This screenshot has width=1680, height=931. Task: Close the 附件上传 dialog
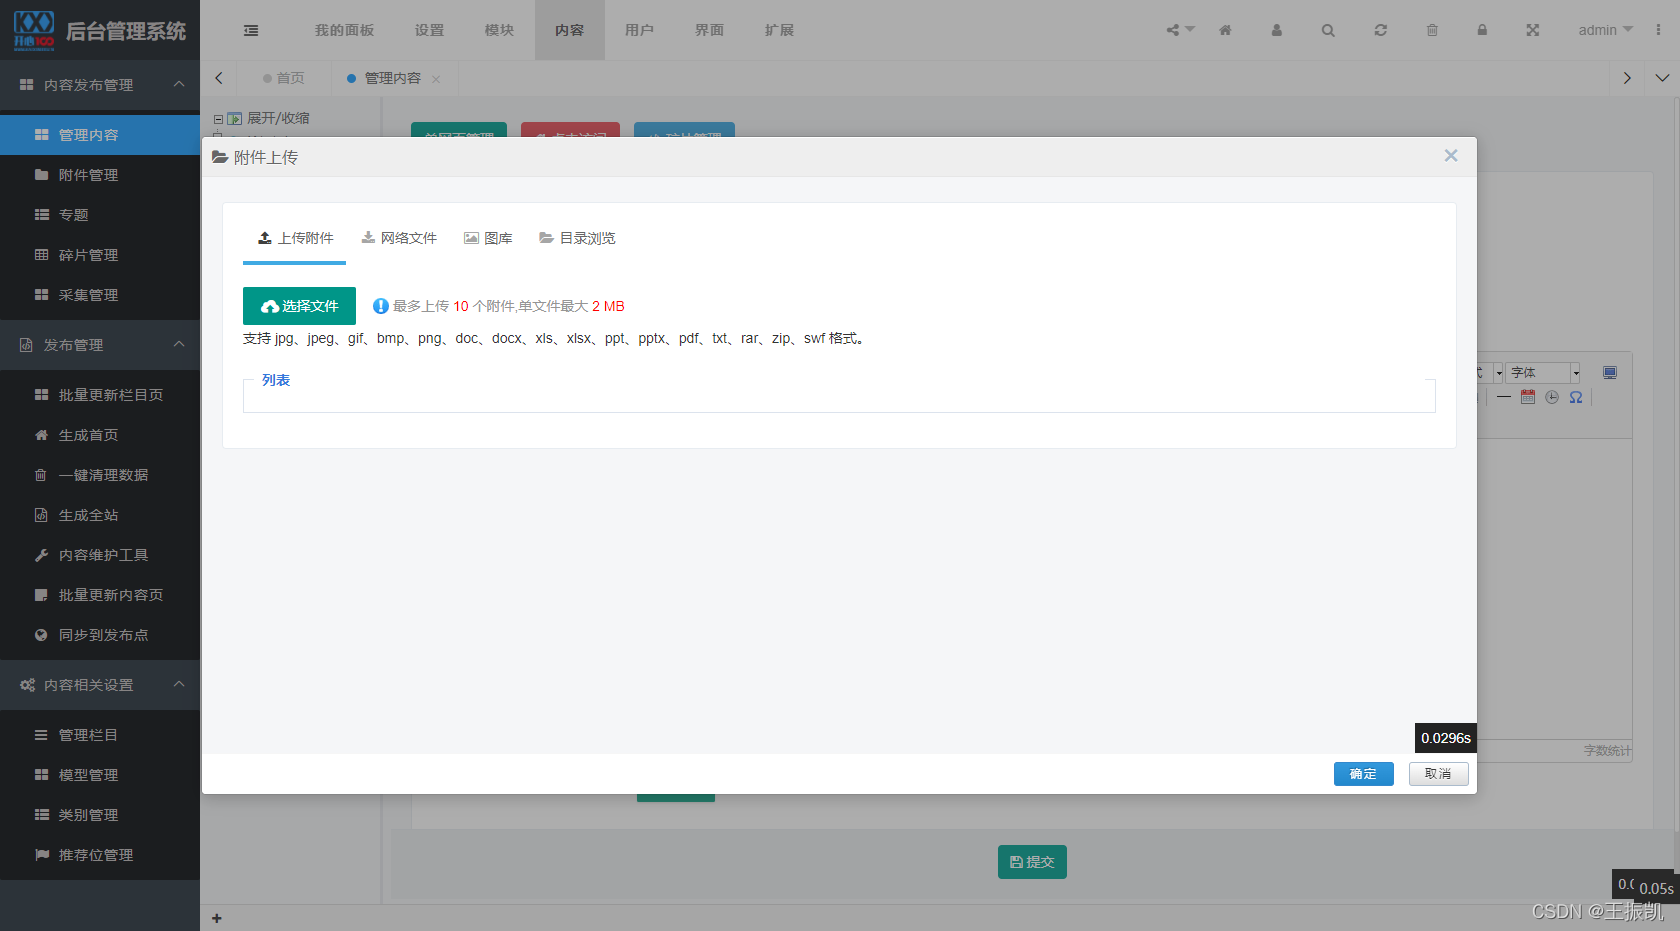[x=1451, y=156]
